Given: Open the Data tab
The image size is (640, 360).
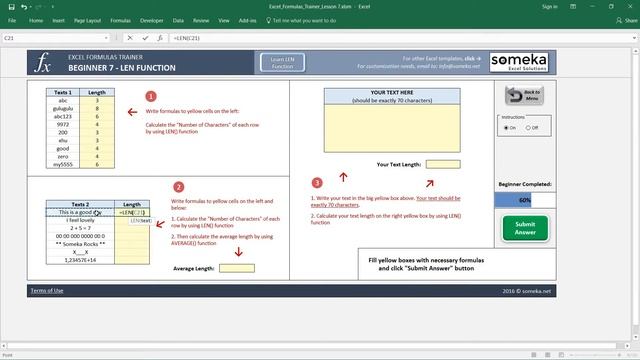Looking at the screenshot, I should (178, 20).
